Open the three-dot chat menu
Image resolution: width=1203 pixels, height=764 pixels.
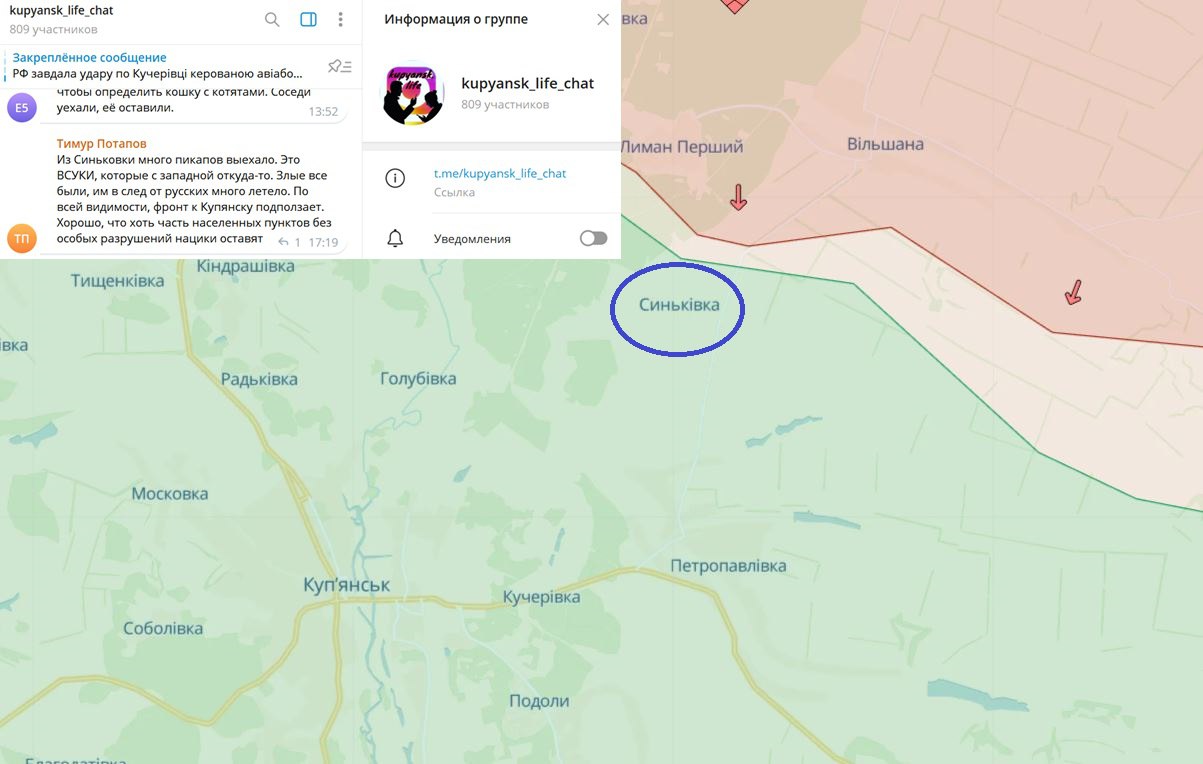coord(341,19)
